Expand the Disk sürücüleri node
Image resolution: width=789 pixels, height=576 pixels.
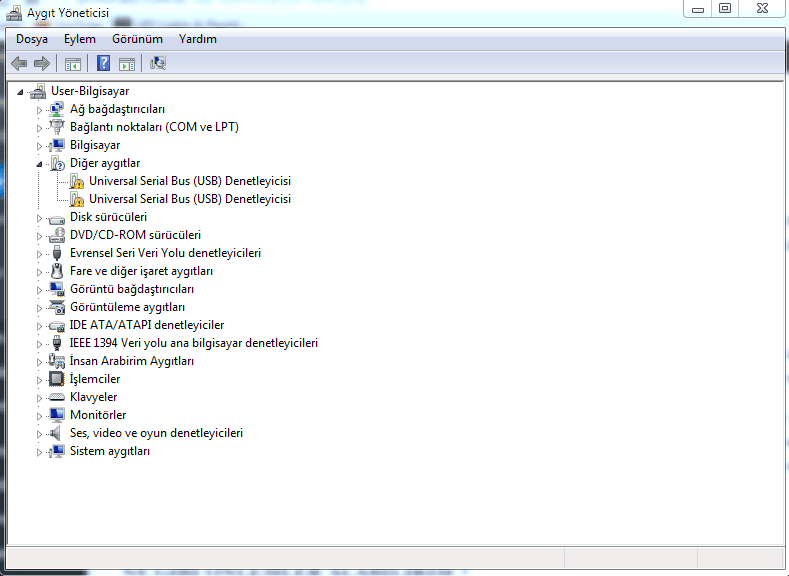point(40,217)
